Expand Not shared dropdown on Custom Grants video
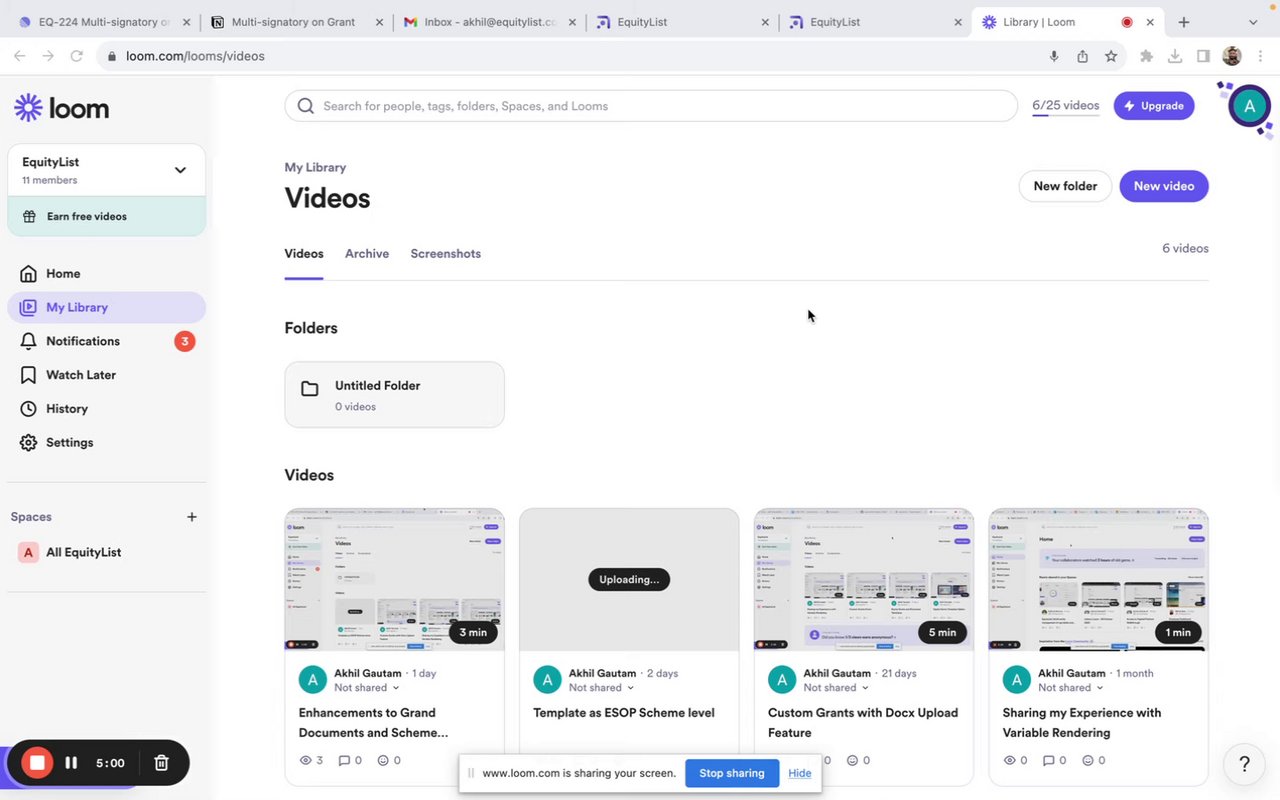1280x800 pixels. (x=836, y=688)
